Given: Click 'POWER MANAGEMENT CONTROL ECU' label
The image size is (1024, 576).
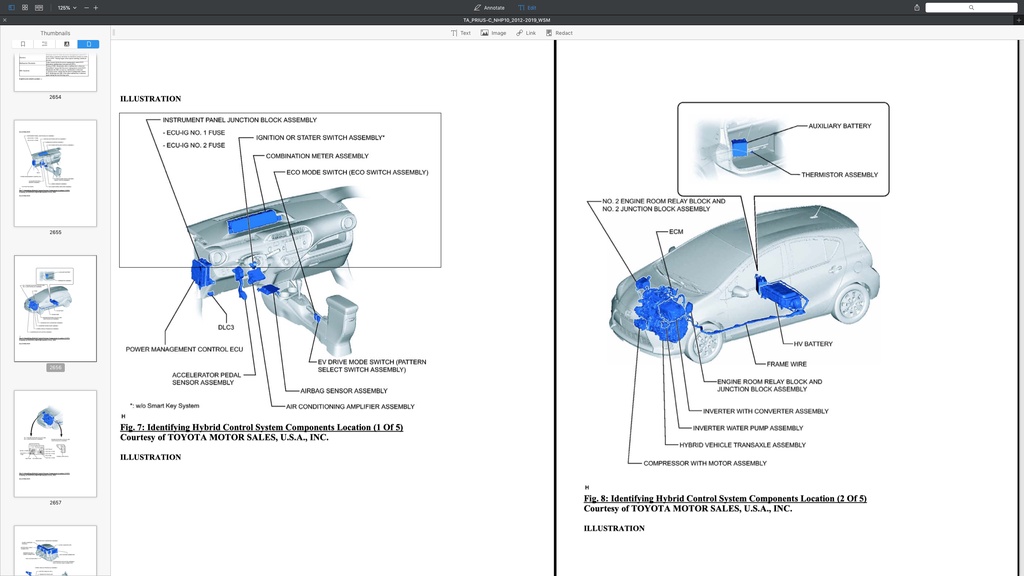Looking at the screenshot, I should tap(184, 349).
